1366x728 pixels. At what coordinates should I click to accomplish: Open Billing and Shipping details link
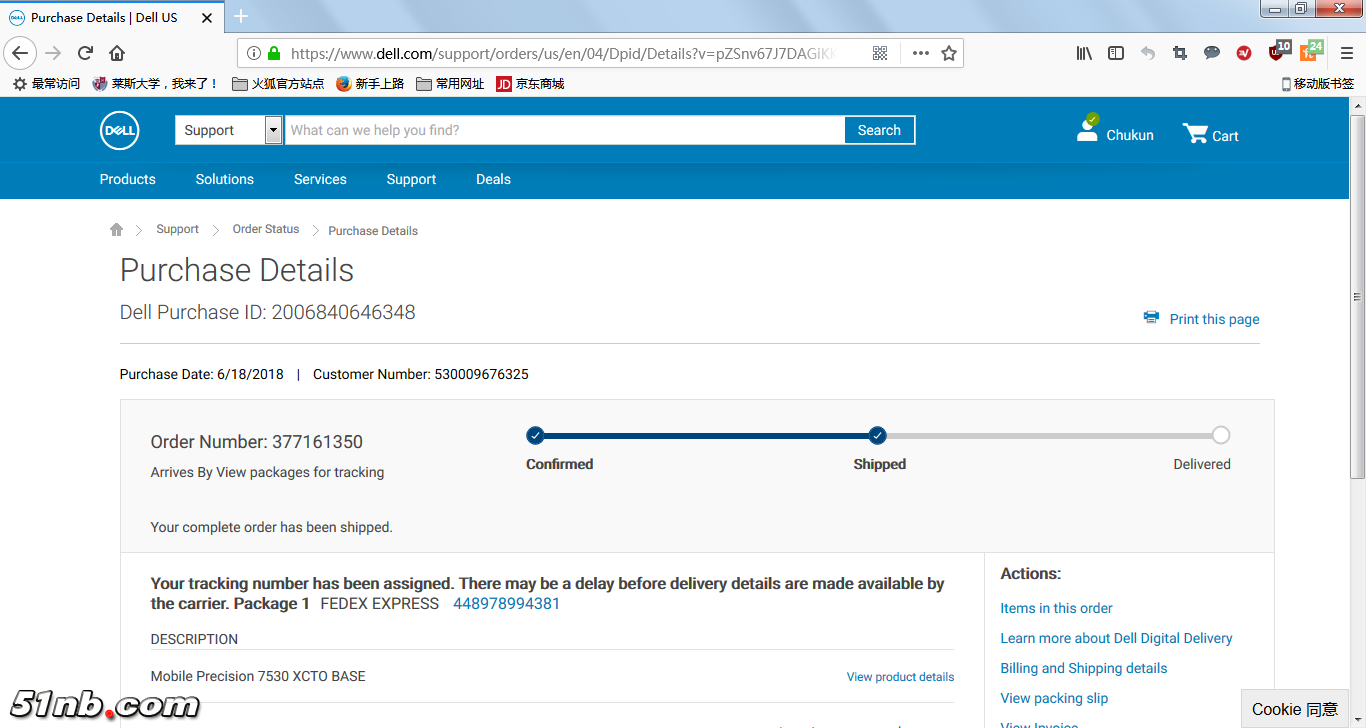point(1084,668)
